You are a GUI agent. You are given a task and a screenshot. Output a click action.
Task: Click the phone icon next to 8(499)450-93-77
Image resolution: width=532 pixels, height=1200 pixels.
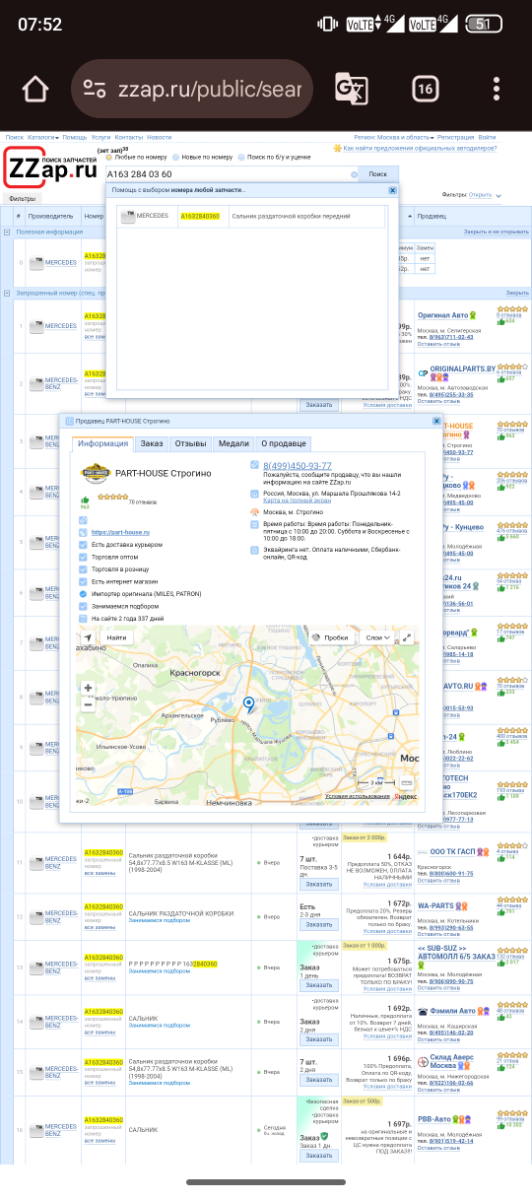(255, 466)
